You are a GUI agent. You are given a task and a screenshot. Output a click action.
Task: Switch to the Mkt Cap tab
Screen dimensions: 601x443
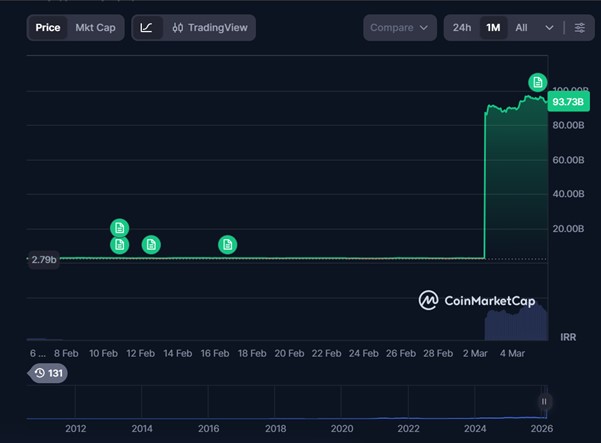coord(96,28)
